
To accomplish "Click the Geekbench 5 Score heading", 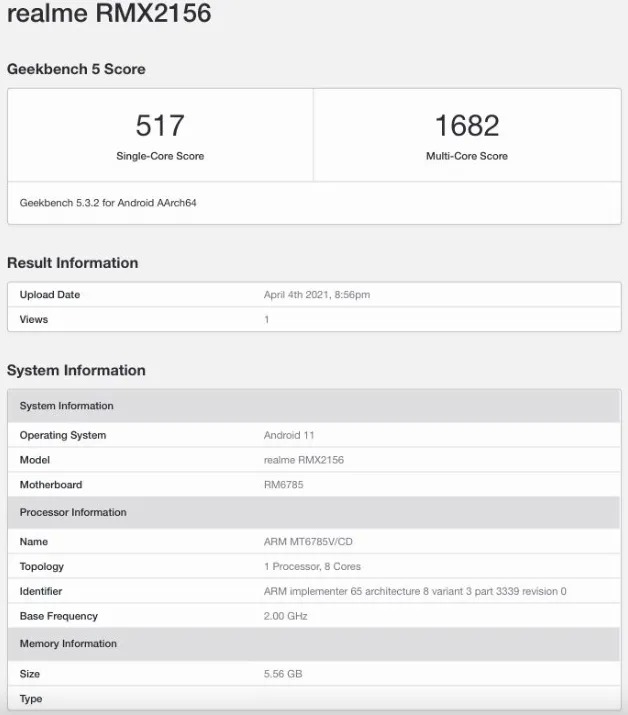I will point(76,69).
